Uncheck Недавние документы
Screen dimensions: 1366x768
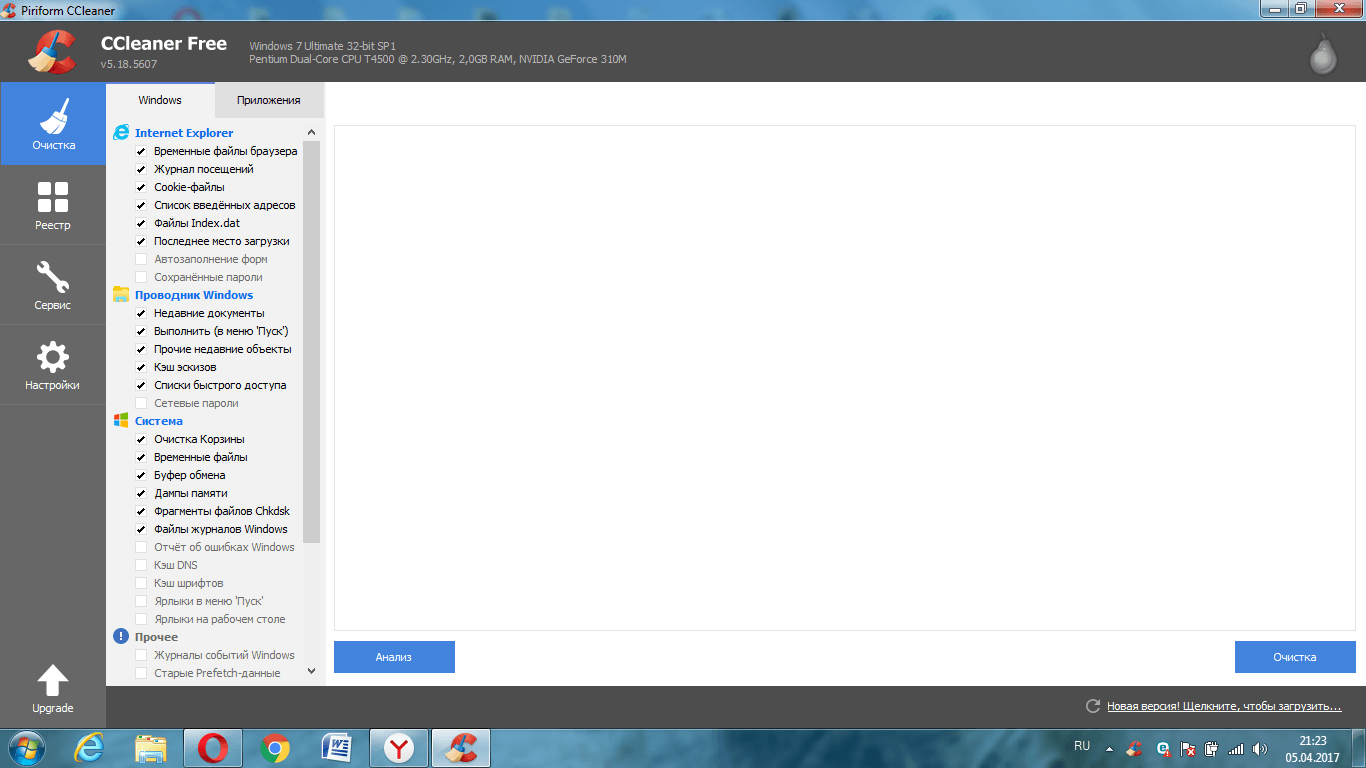(141, 313)
